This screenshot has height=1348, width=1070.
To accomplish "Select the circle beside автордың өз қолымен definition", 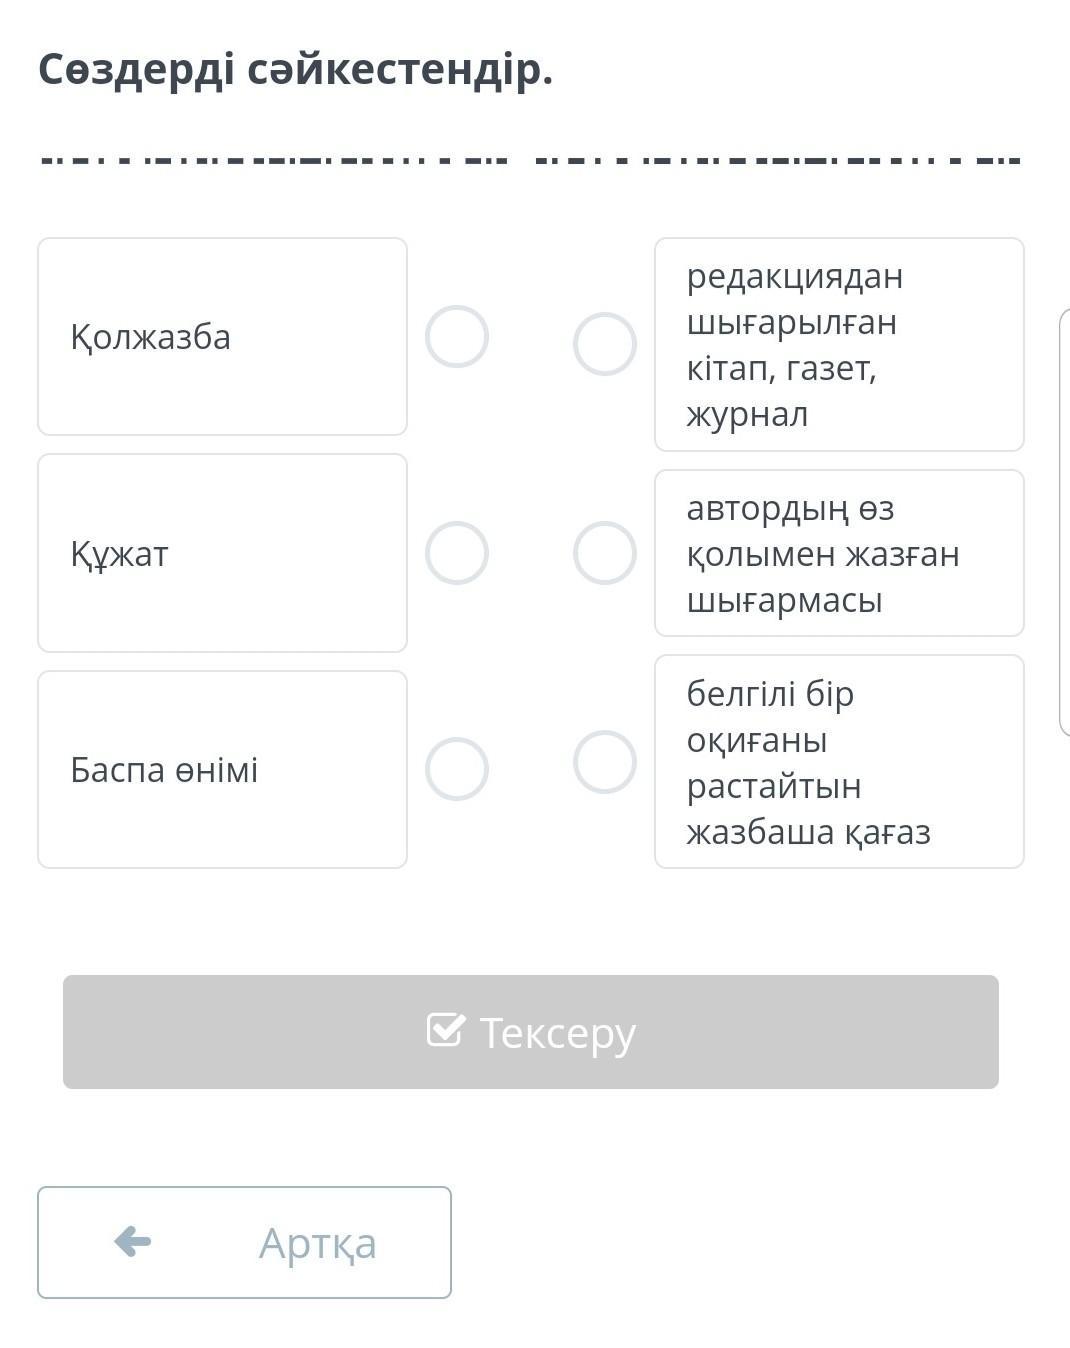I will [605, 553].
